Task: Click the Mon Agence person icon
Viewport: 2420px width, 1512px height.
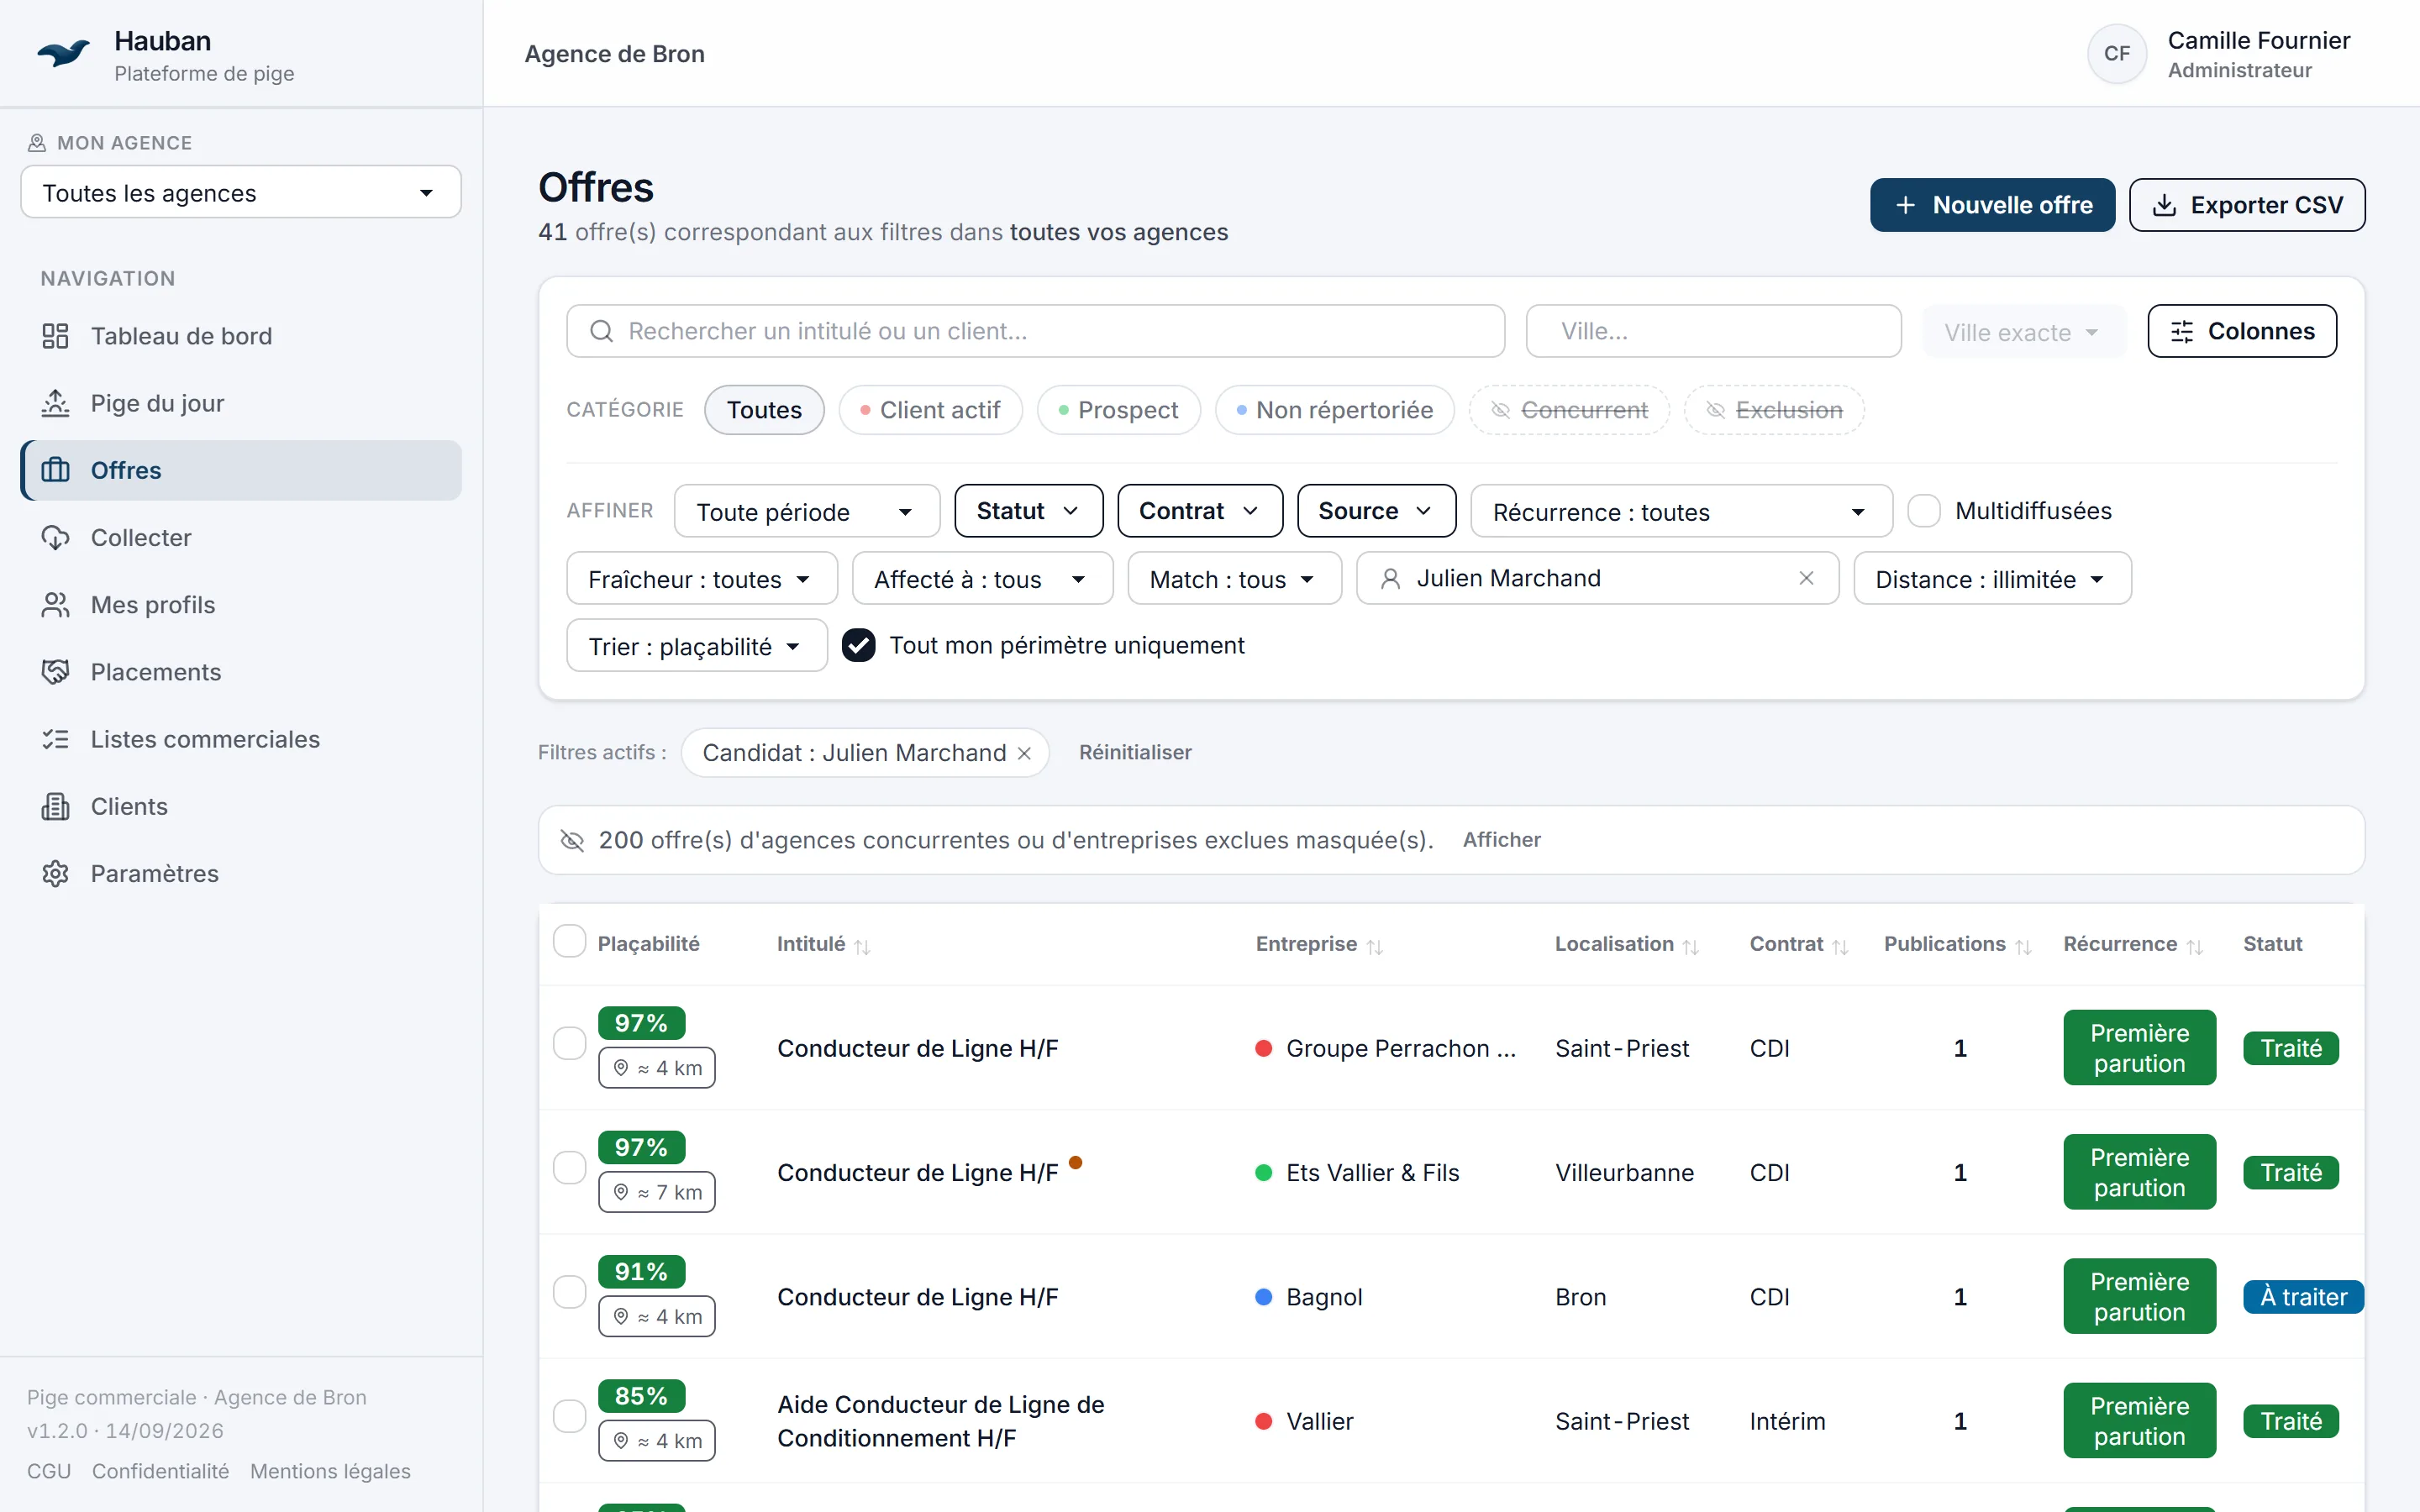Action: tap(37, 143)
